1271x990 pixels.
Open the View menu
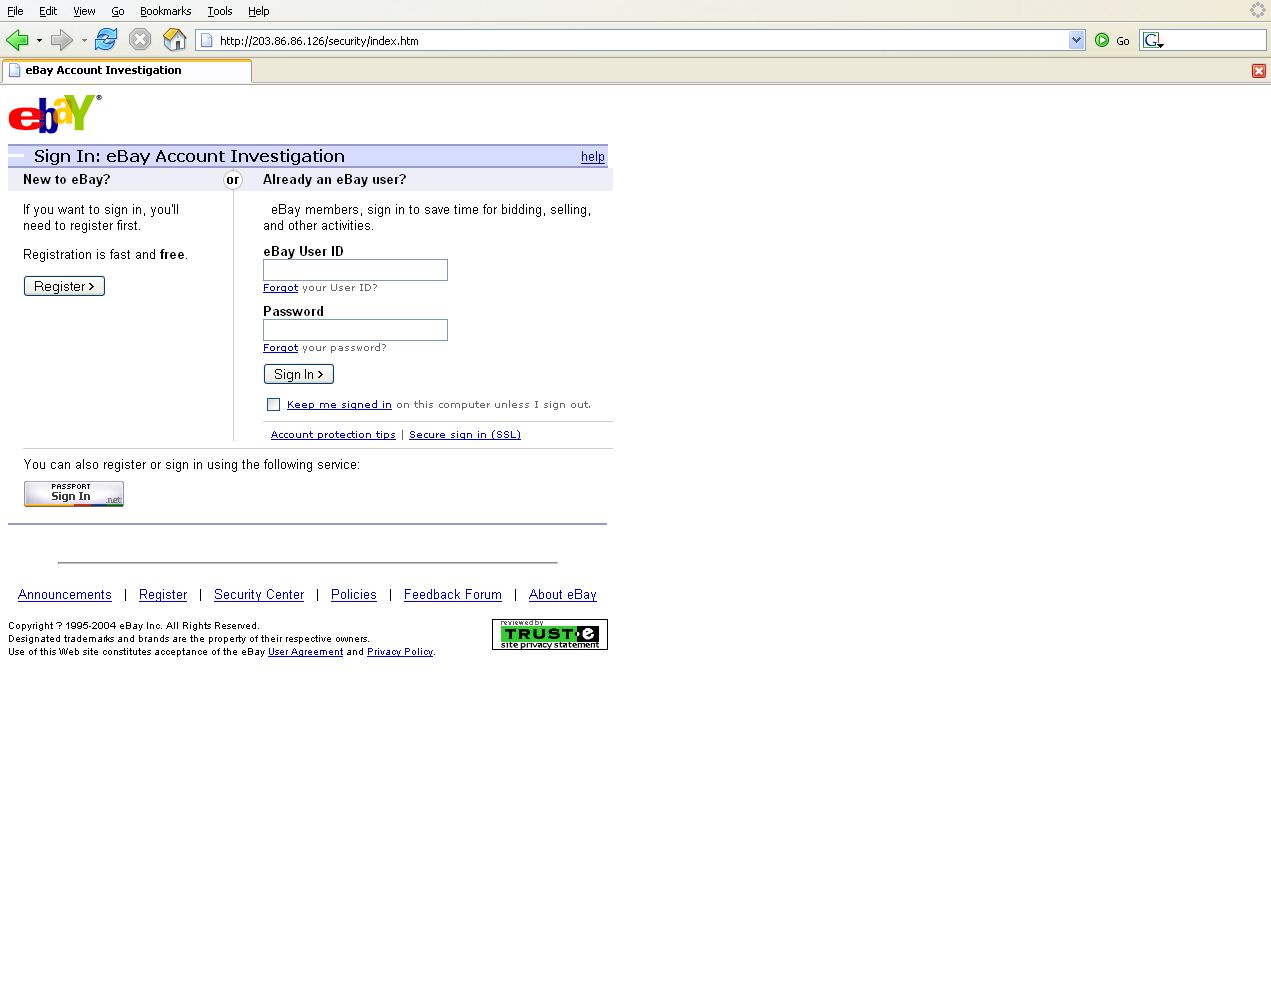pos(84,11)
